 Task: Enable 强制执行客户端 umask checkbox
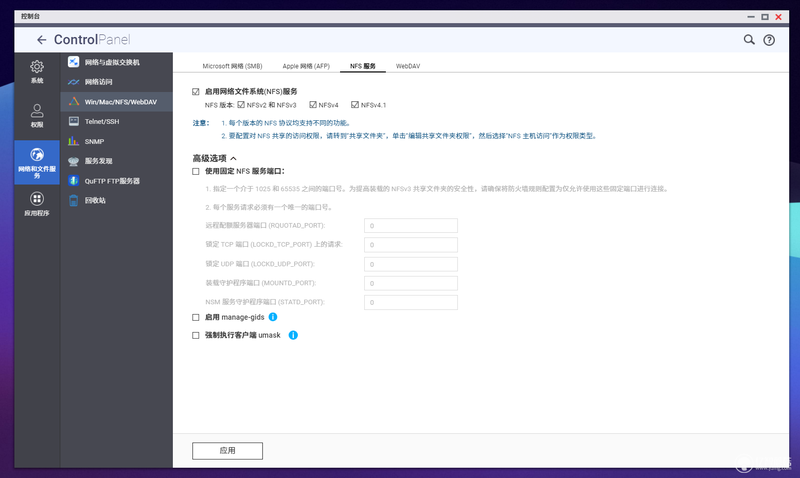(195, 335)
